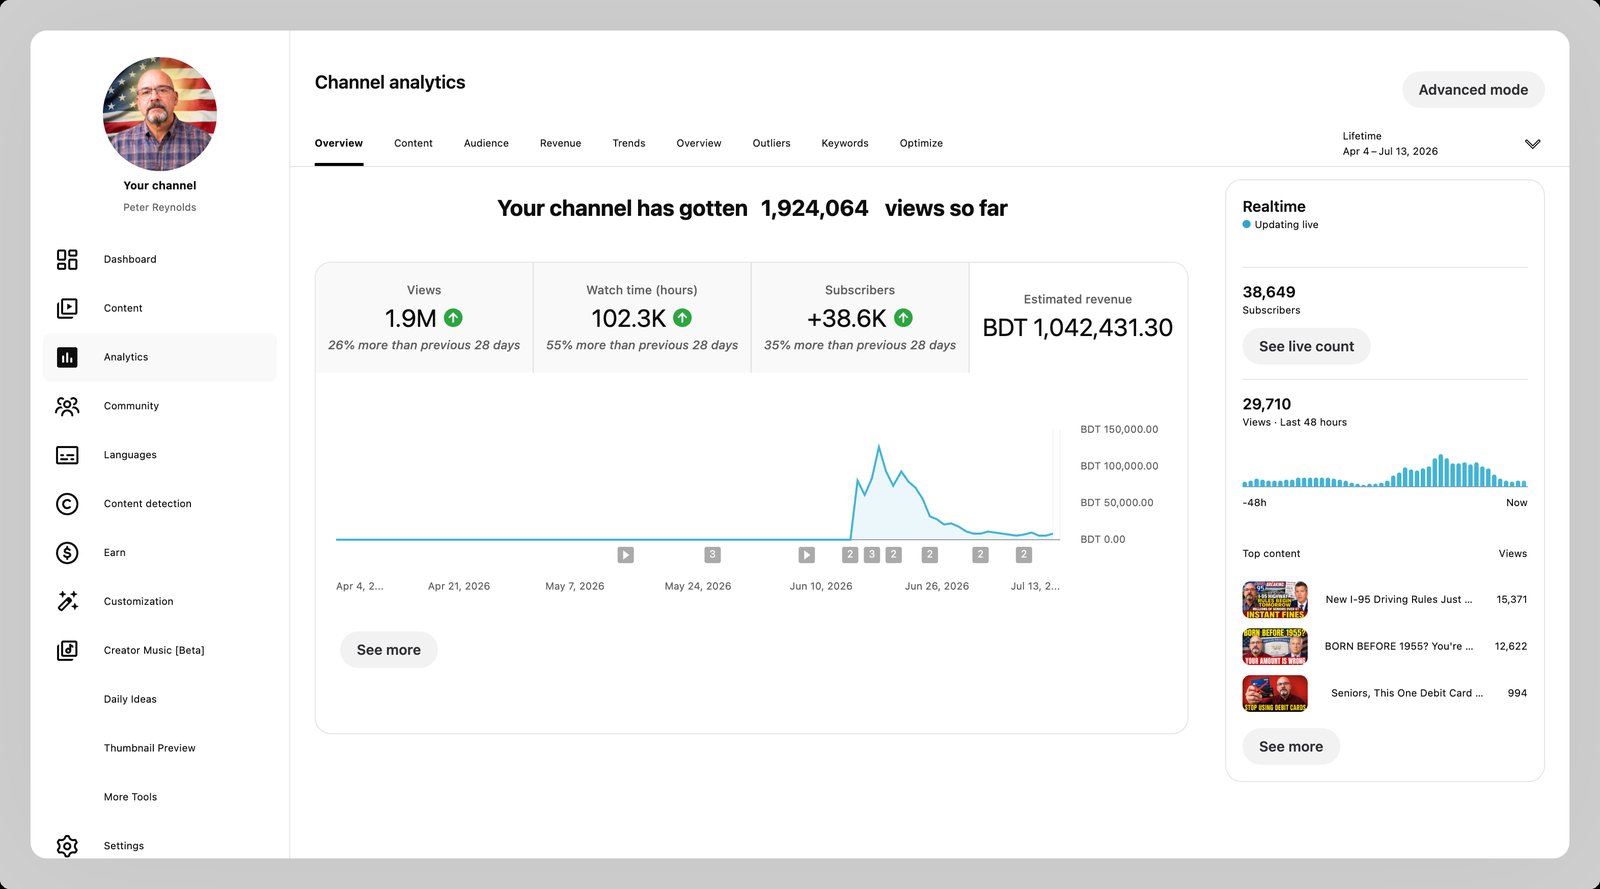
Task: Click the "1,924,064" total views figure
Action: click(x=814, y=209)
